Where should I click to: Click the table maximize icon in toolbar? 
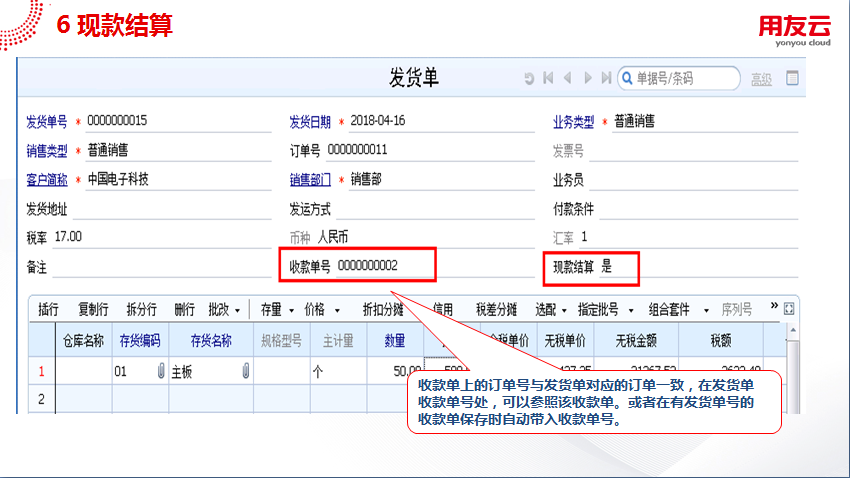789,308
